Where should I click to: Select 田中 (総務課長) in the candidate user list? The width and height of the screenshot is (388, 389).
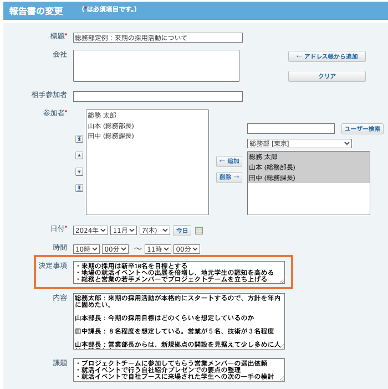click(x=309, y=178)
